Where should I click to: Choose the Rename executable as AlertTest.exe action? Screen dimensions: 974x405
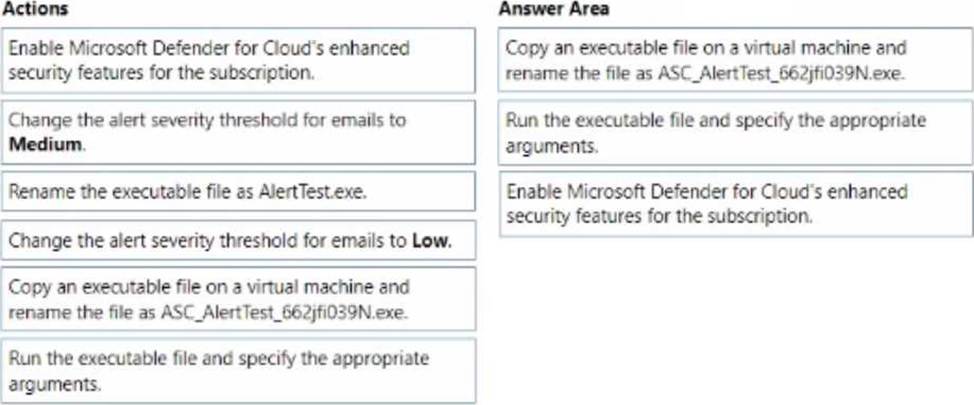(238, 191)
